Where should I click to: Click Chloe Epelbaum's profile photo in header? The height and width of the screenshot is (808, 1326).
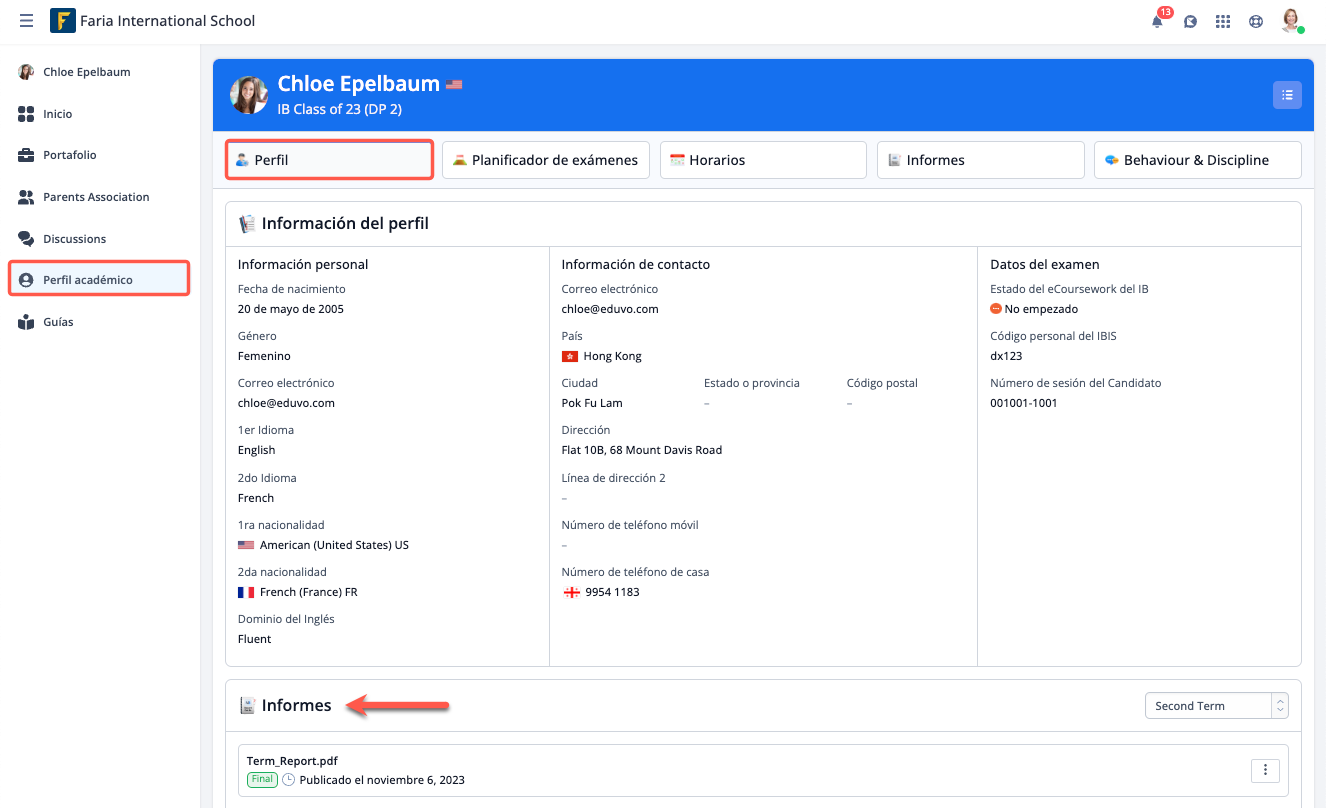(249, 95)
